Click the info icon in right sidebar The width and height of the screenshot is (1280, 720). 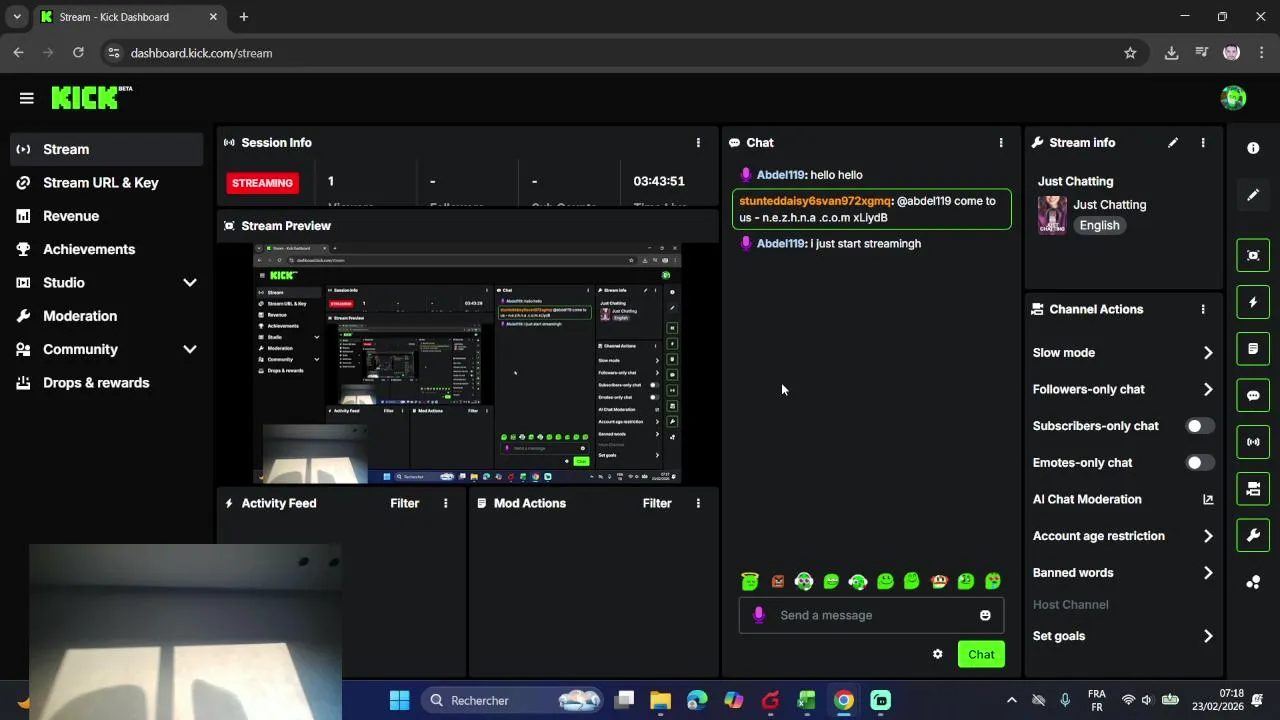point(1253,148)
